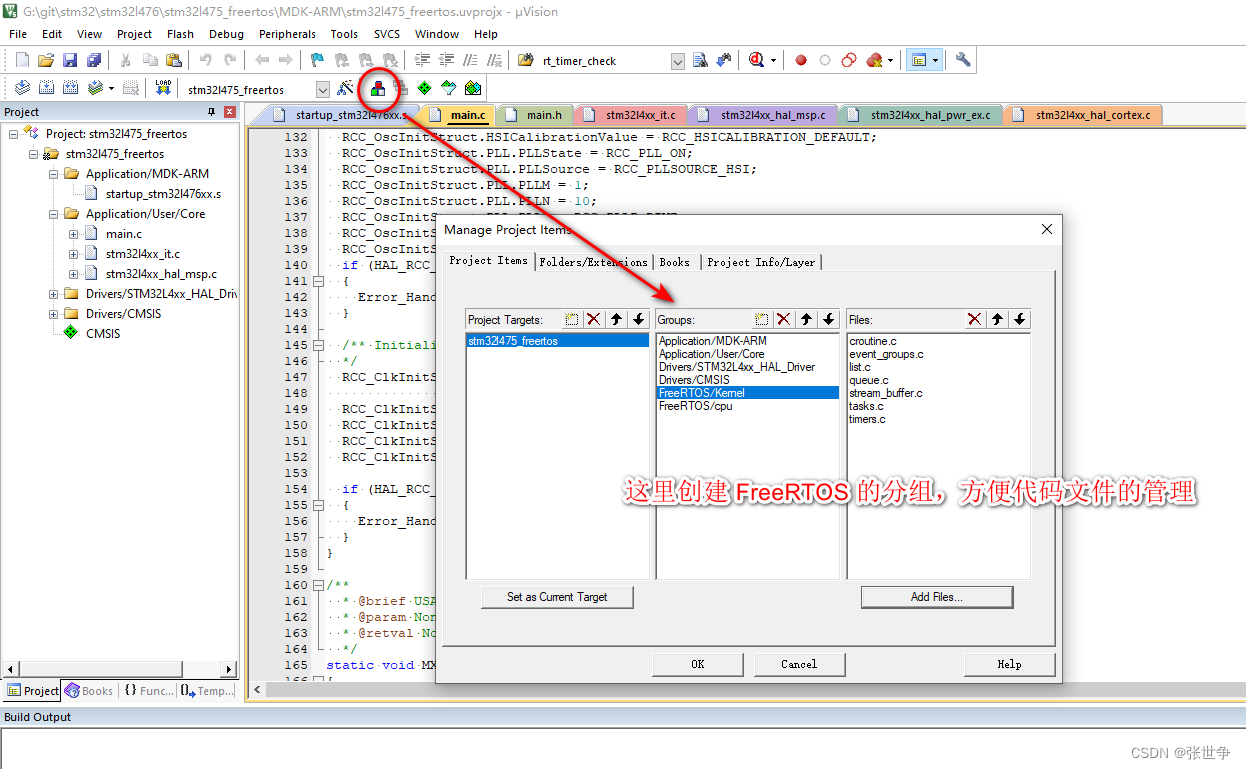Open the Window layout button dropdown arrow

(x=935, y=60)
